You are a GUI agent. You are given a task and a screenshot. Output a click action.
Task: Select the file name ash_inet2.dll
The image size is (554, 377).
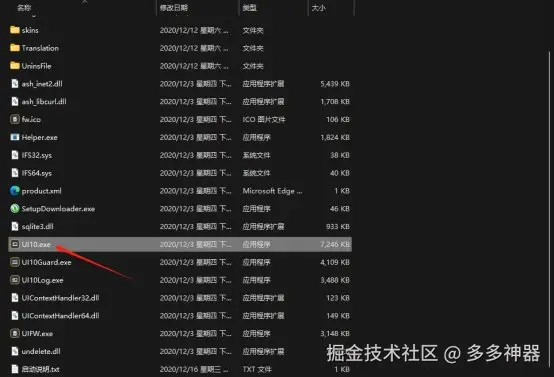pos(42,84)
